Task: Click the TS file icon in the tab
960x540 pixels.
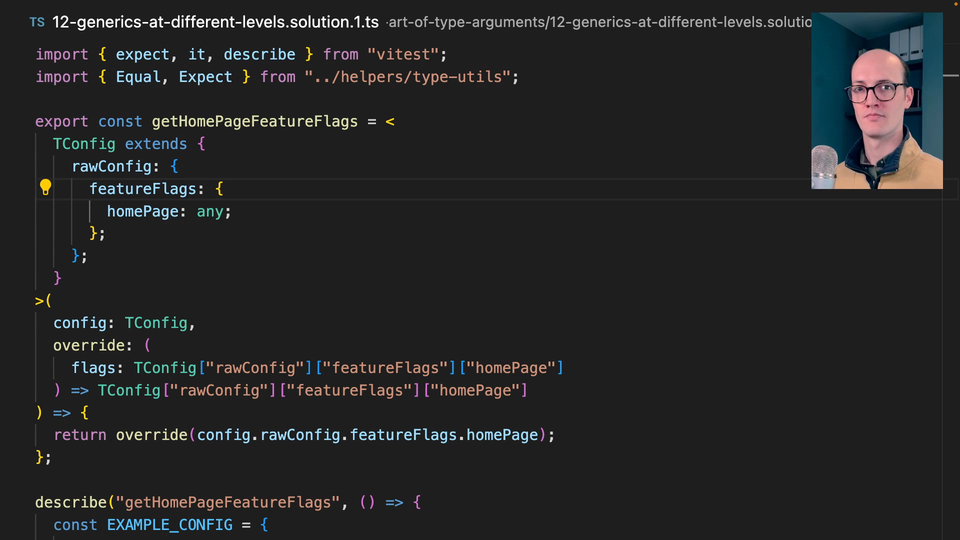Action: [x=37, y=22]
